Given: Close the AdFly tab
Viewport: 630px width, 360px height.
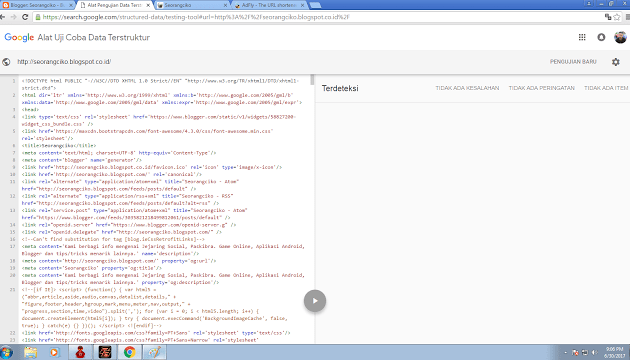Looking at the screenshot, I should (302, 5).
